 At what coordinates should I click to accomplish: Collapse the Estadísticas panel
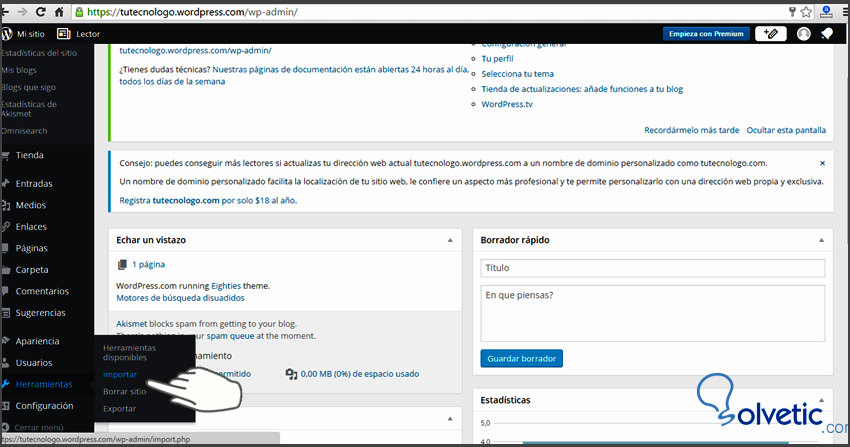(x=821, y=400)
